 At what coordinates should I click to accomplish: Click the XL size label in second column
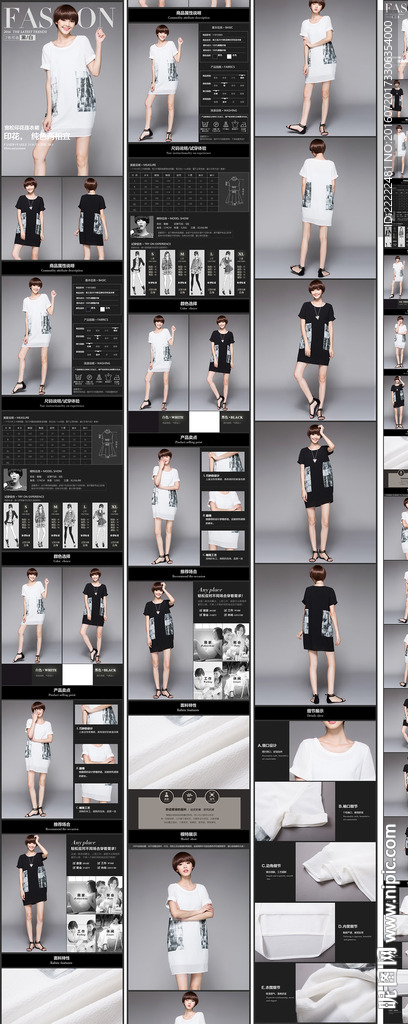pyautogui.click(x=240, y=253)
